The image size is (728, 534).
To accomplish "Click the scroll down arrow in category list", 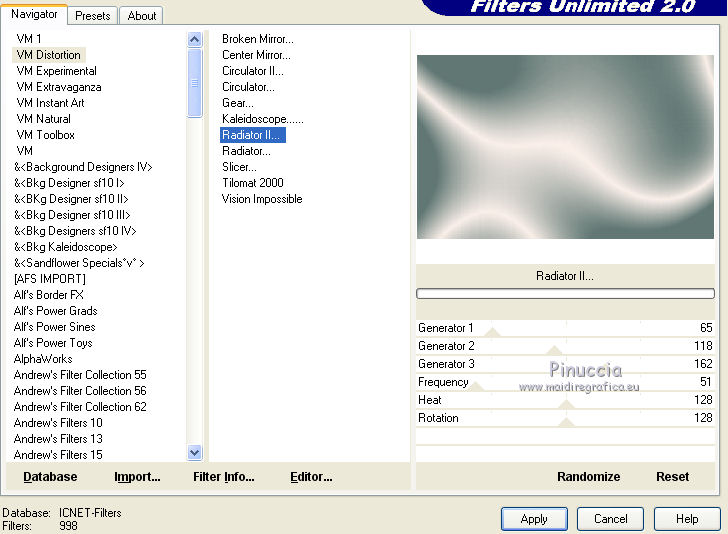I will tap(195, 452).
